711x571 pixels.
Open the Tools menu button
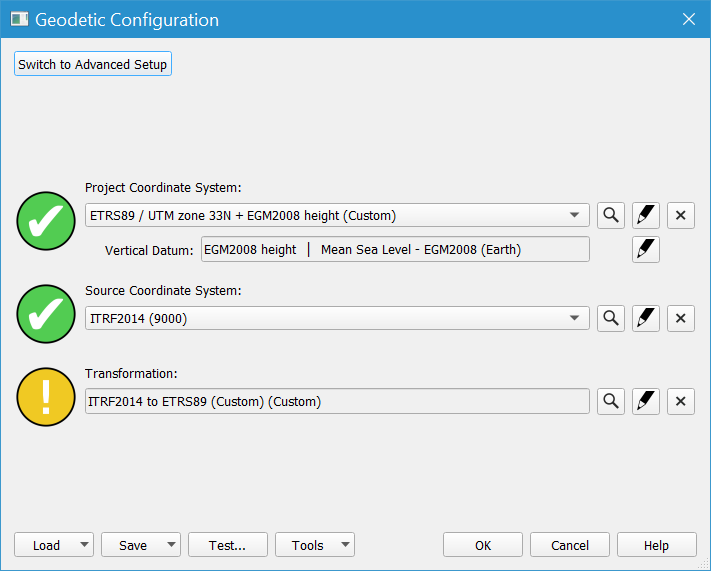tap(315, 545)
